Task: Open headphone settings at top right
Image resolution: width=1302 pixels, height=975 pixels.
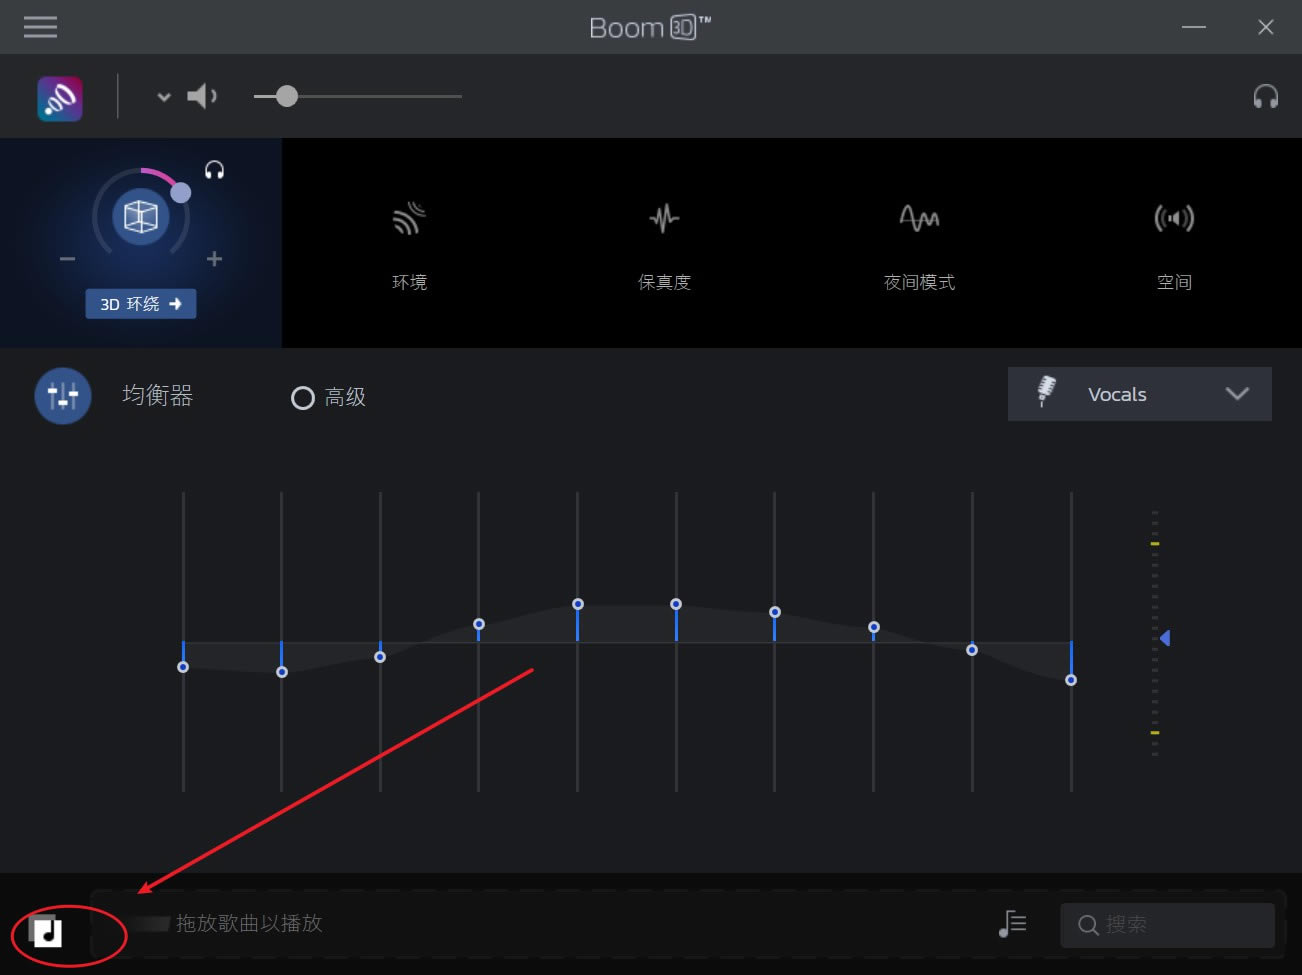Action: pyautogui.click(x=1265, y=96)
